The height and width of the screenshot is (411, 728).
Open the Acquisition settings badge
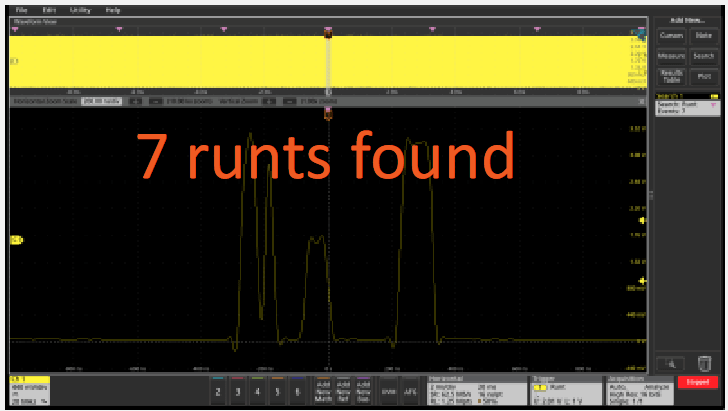(x=640, y=391)
